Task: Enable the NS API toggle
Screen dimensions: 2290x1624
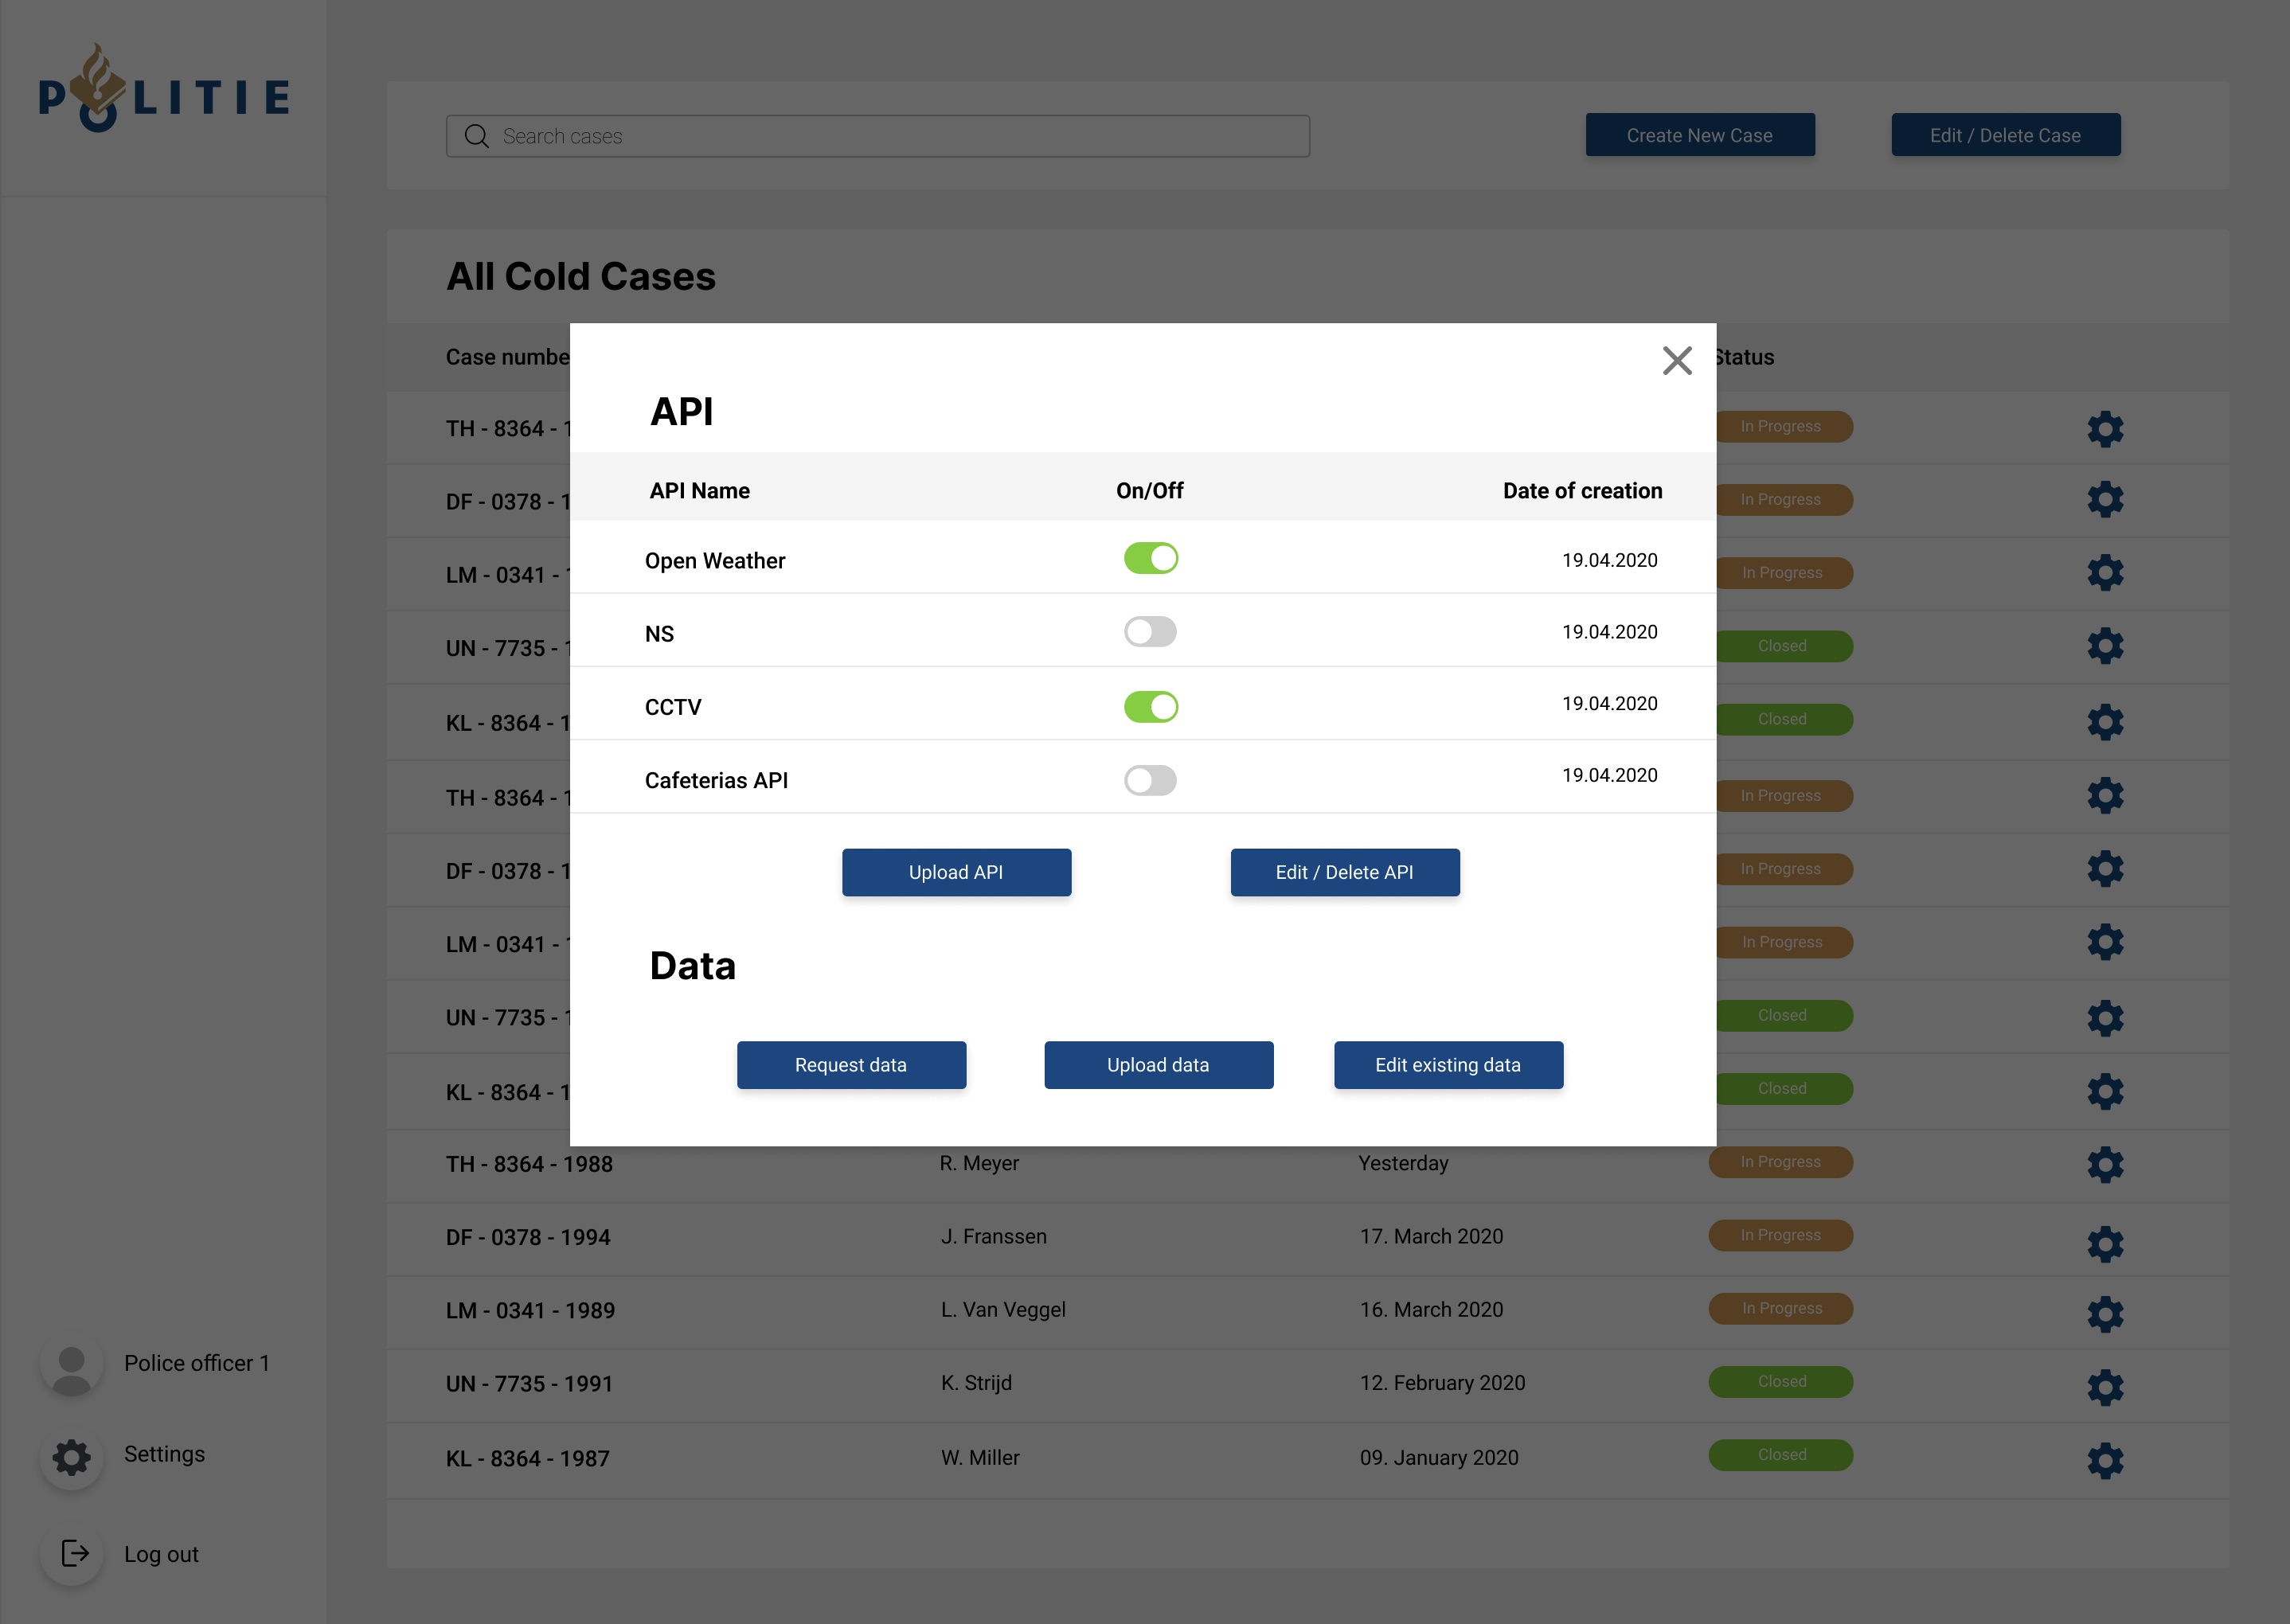Action: point(1150,632)
